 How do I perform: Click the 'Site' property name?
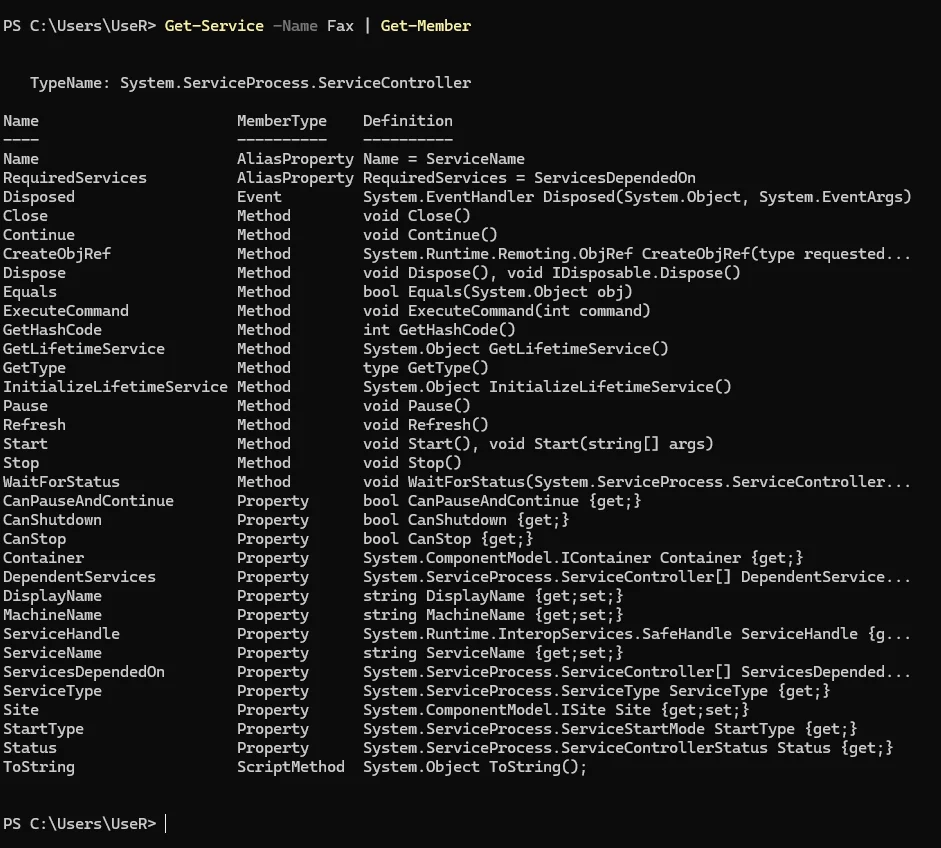21,710
